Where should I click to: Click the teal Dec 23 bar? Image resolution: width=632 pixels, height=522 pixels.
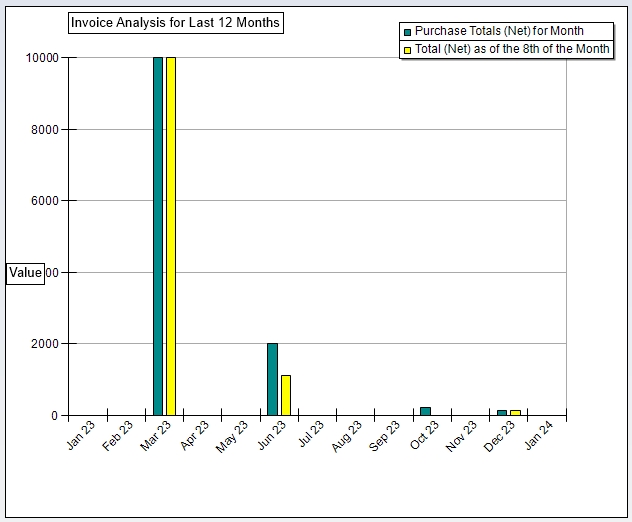pos(502,412)
